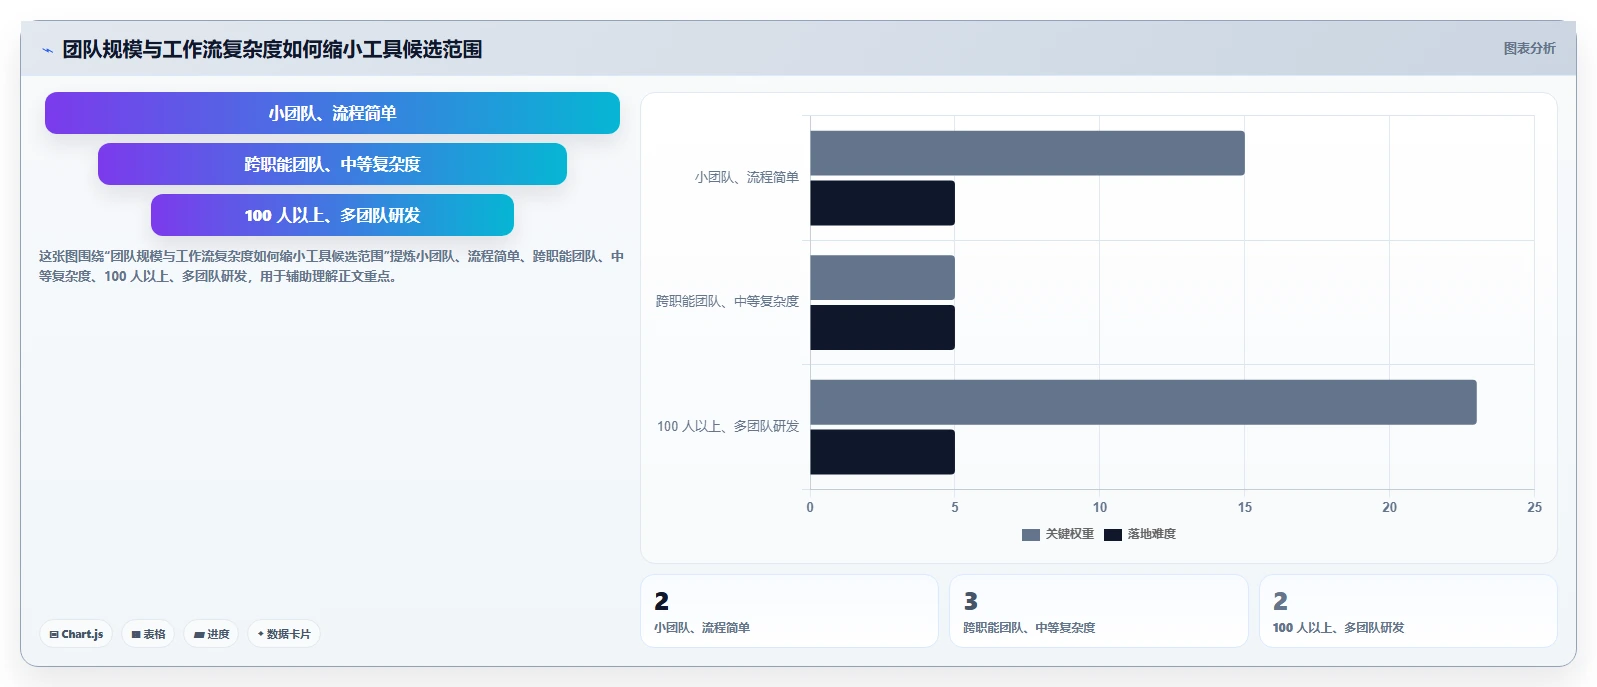Click the Chart.js tag chip

76,634
